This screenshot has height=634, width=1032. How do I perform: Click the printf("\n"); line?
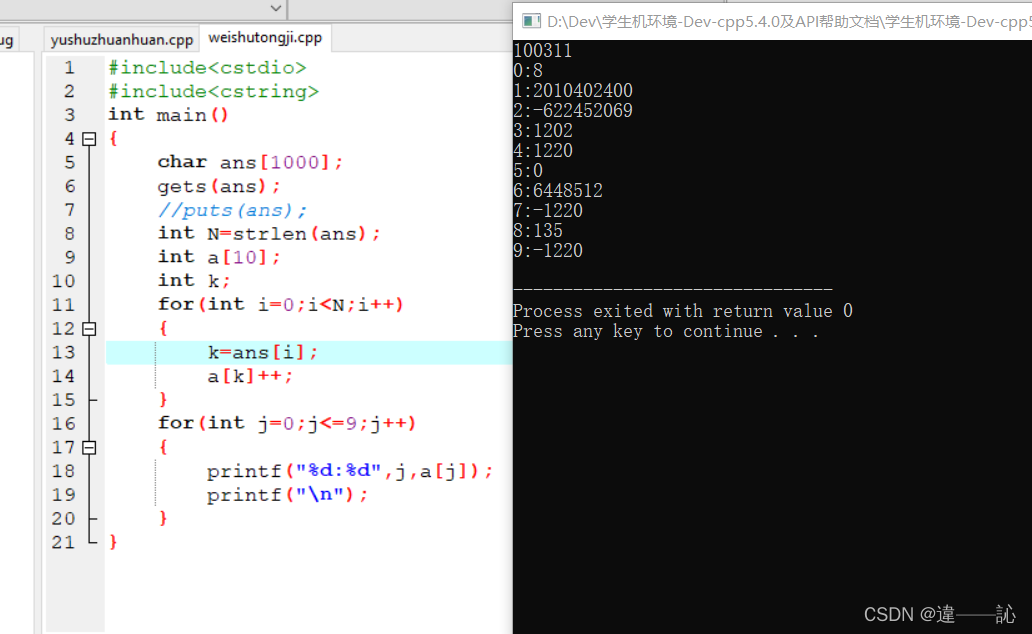[288, 495]
